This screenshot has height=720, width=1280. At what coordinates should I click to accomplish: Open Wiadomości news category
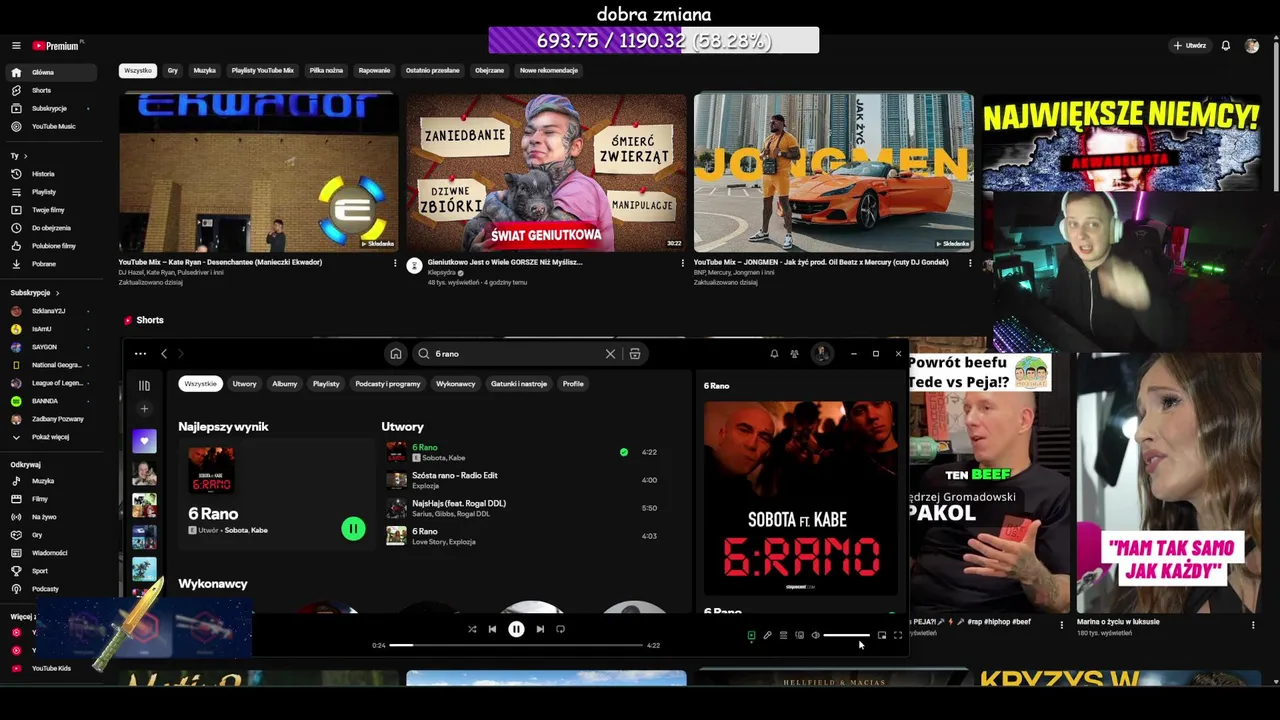(x=50, y=553)
